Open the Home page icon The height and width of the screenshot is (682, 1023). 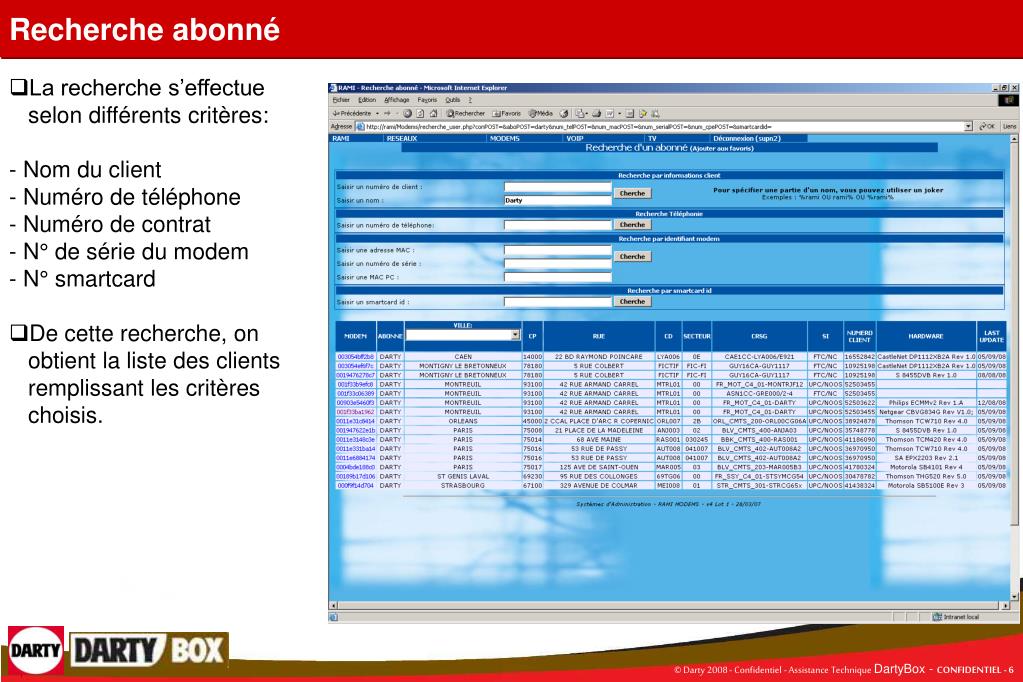point(433,114)
